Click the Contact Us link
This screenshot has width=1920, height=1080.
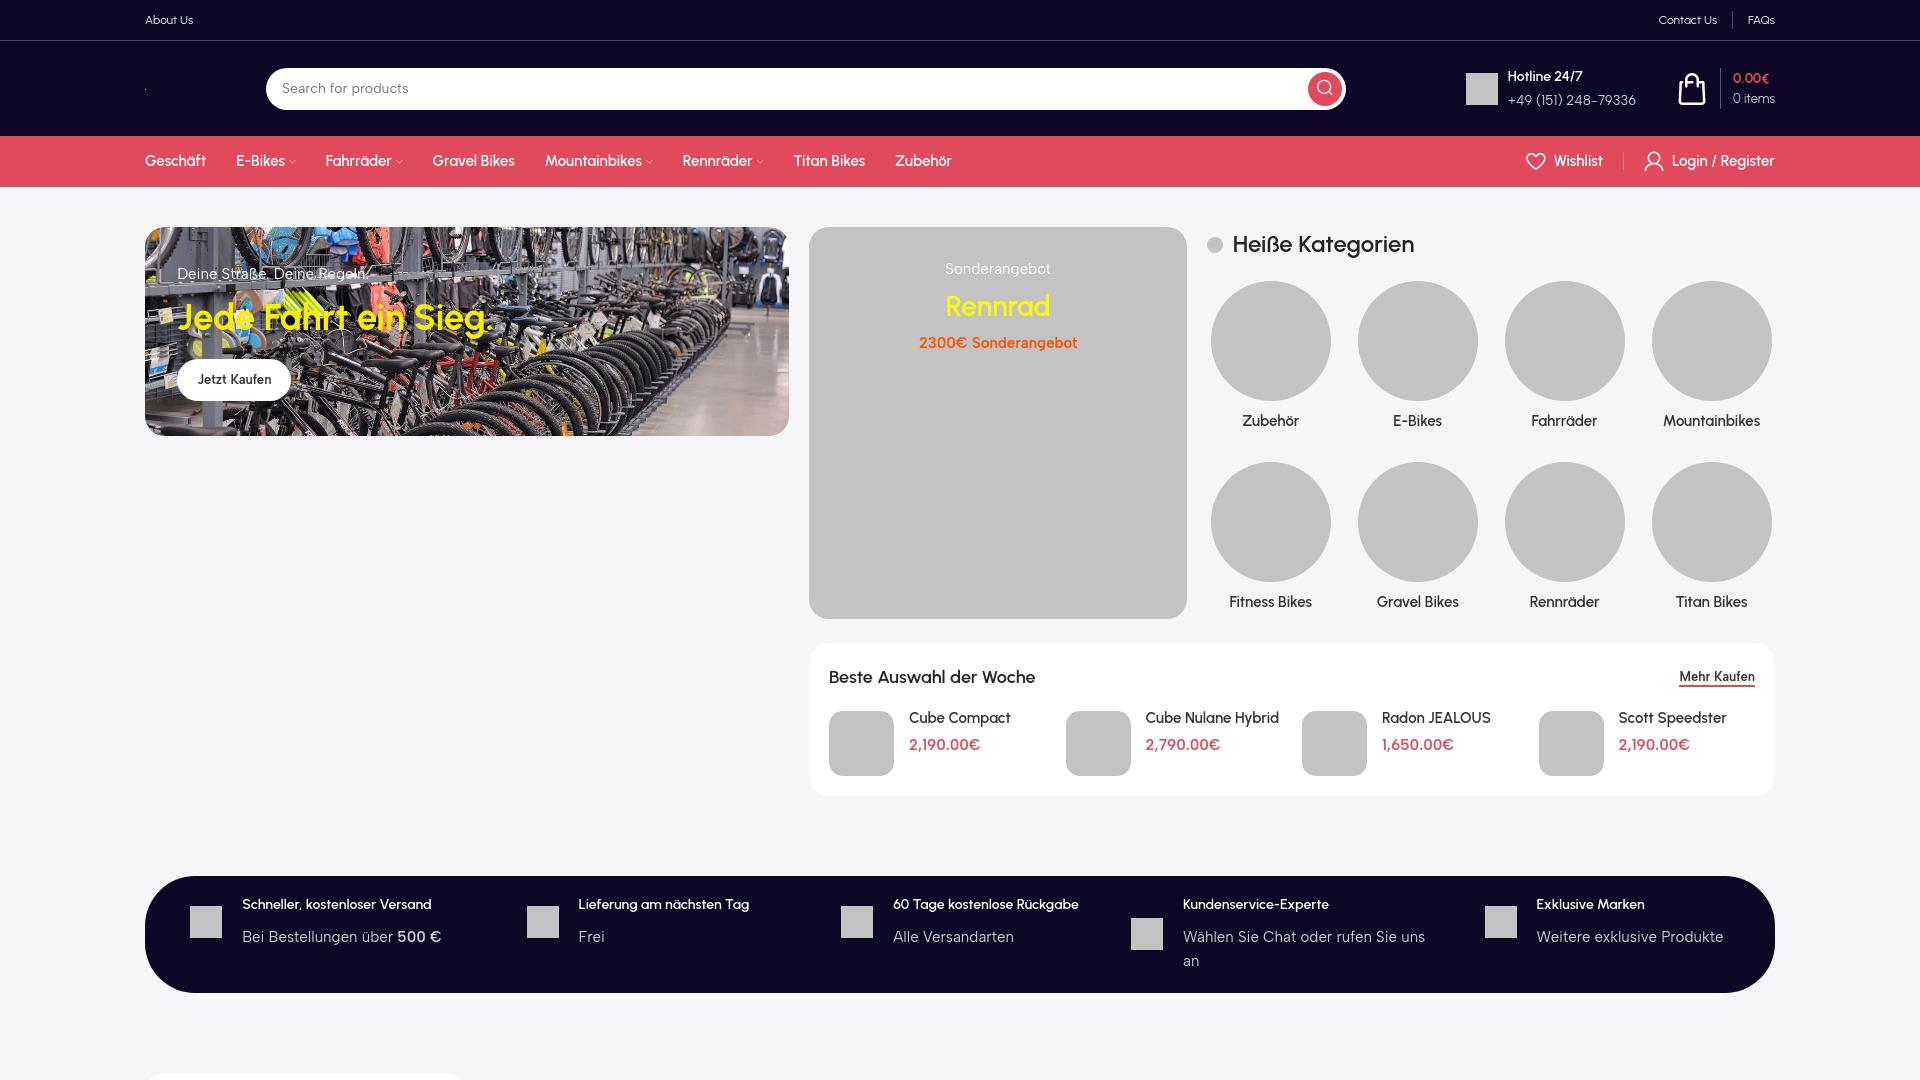point(1688,20)
